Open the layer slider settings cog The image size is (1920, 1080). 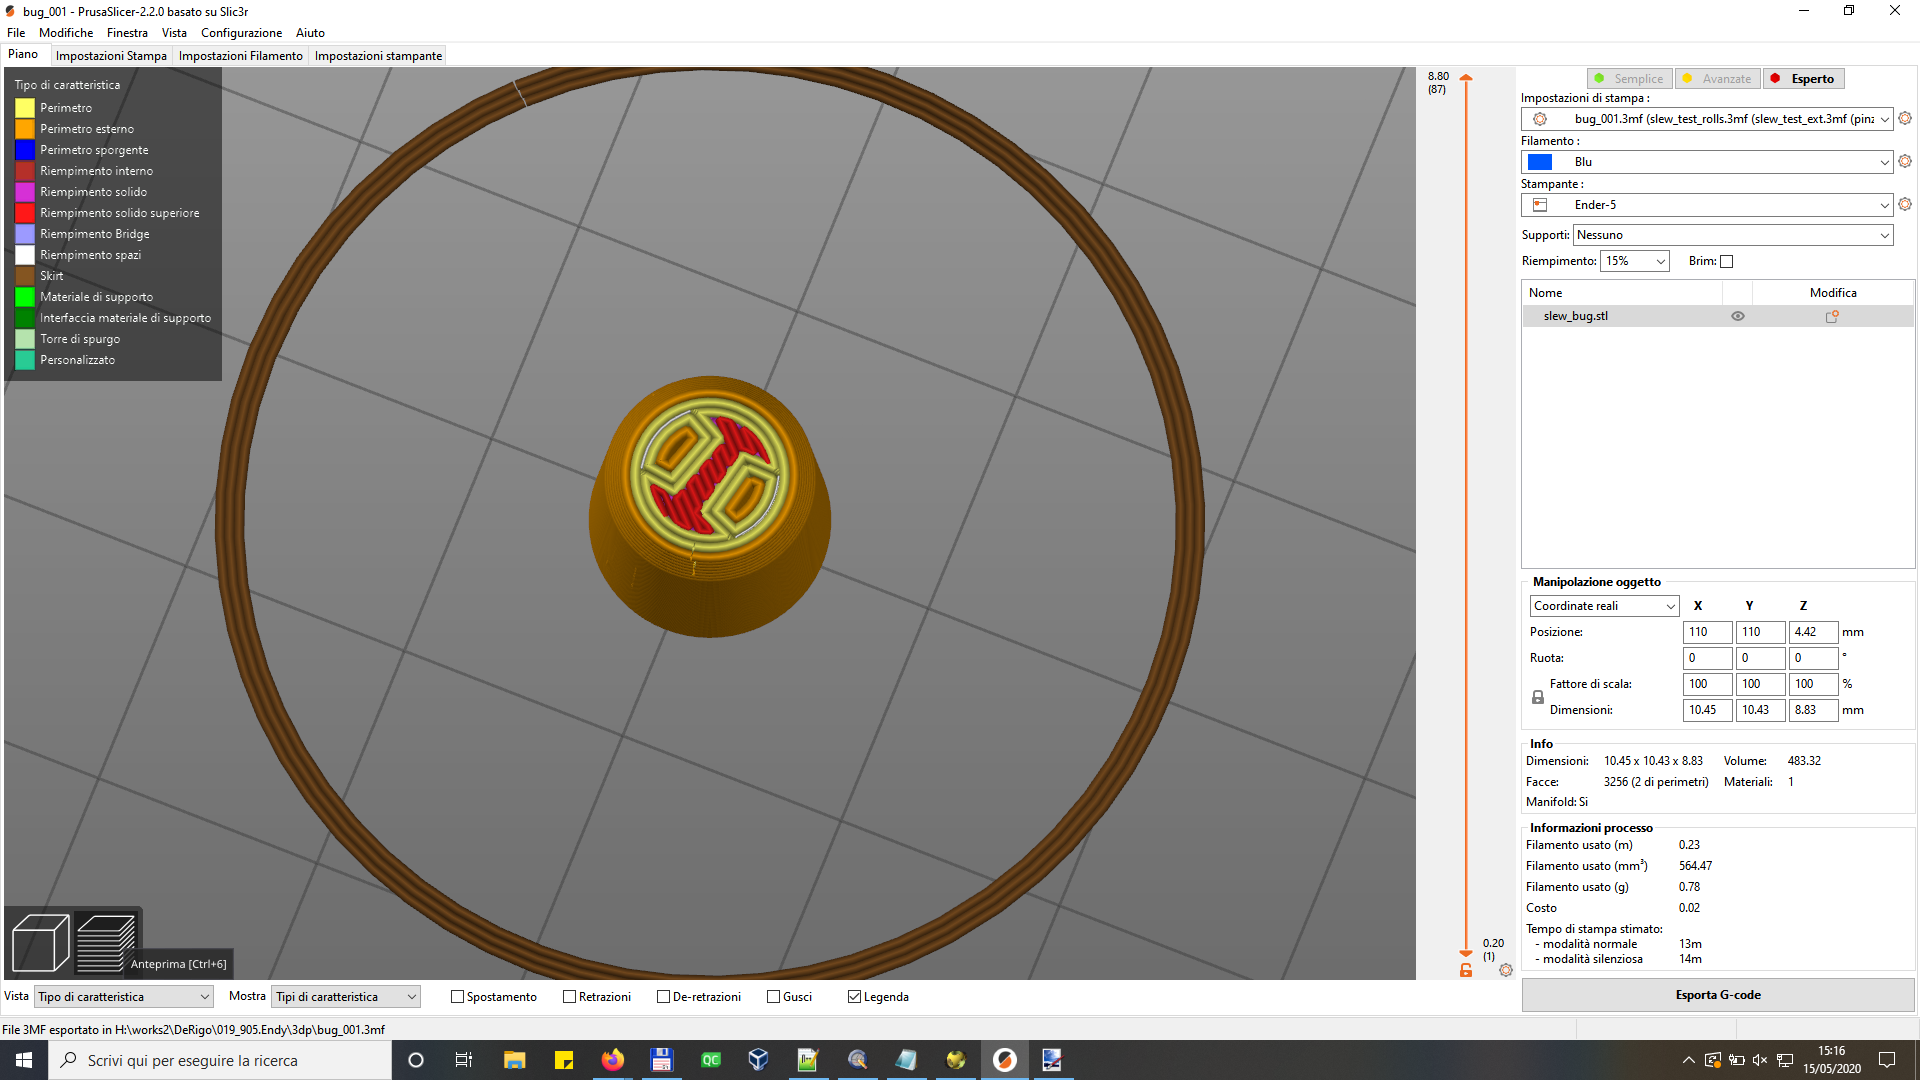[1506, 970]
